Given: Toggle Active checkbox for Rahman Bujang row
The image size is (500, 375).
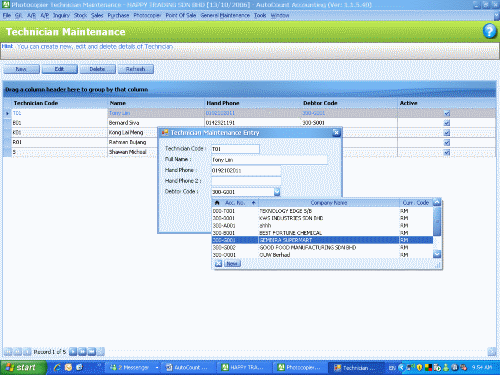Looking at the screenshot, I should coord(447,142).
